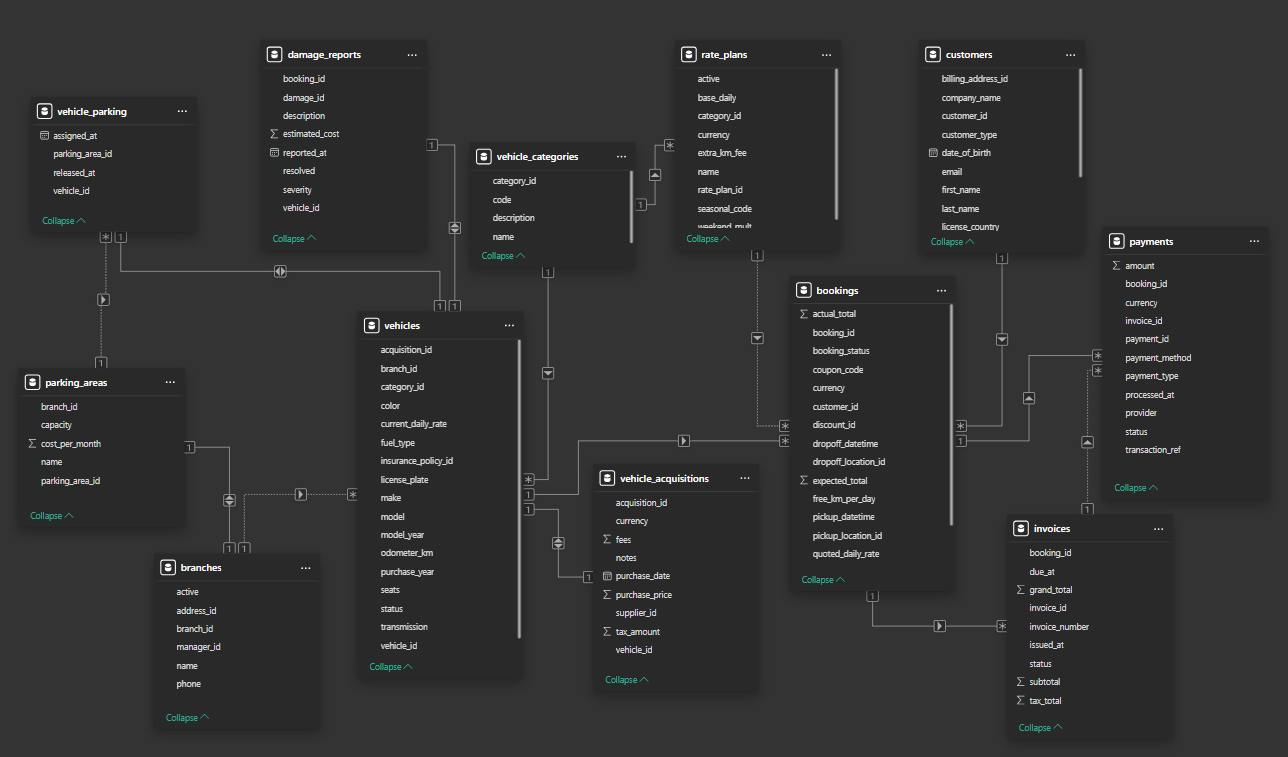1288x757 pixels.
Task: Click the sigma icon next to estimated_cost
Action: [x=274, y=134]
